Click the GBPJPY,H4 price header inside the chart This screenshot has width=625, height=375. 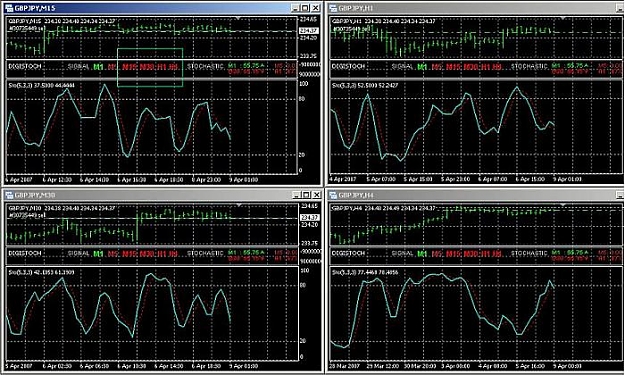[384, 208]
